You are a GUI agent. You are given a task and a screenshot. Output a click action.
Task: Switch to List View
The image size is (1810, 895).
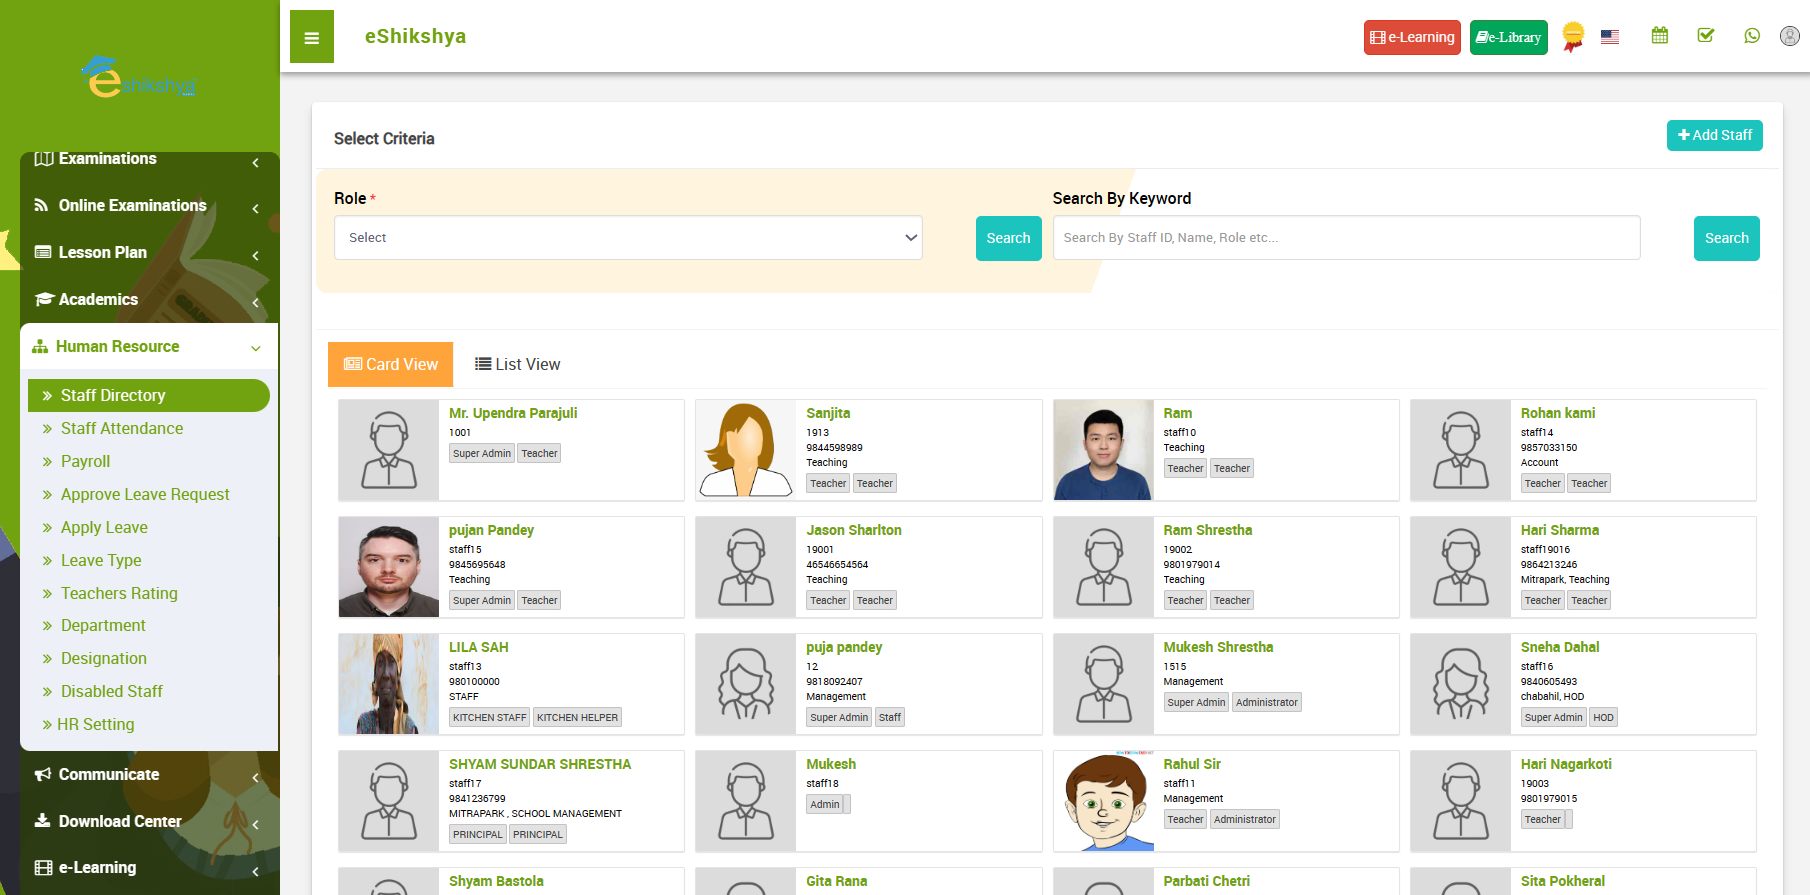(517, 364)
